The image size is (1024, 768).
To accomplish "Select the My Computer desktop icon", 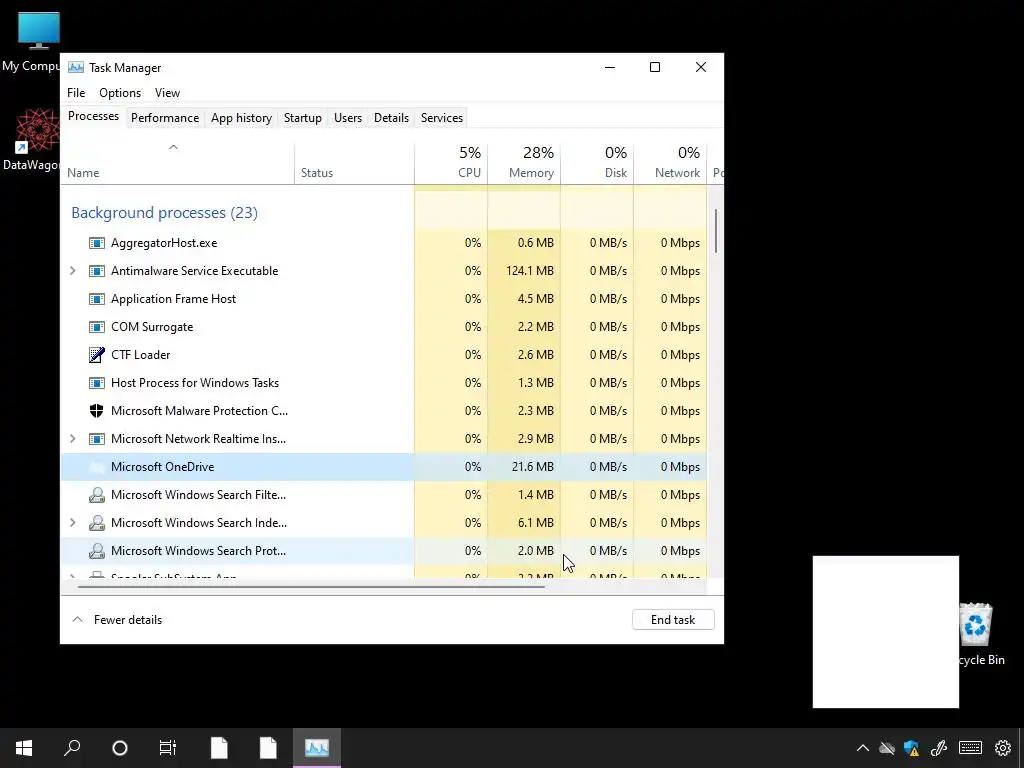I will [31, 42].
